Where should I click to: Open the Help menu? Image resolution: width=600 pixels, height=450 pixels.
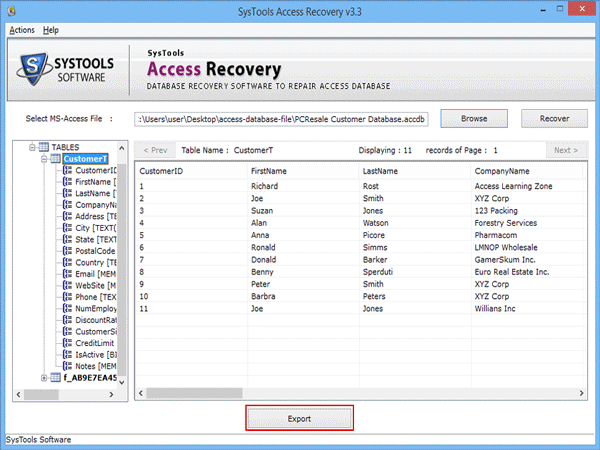click(51, 30)
